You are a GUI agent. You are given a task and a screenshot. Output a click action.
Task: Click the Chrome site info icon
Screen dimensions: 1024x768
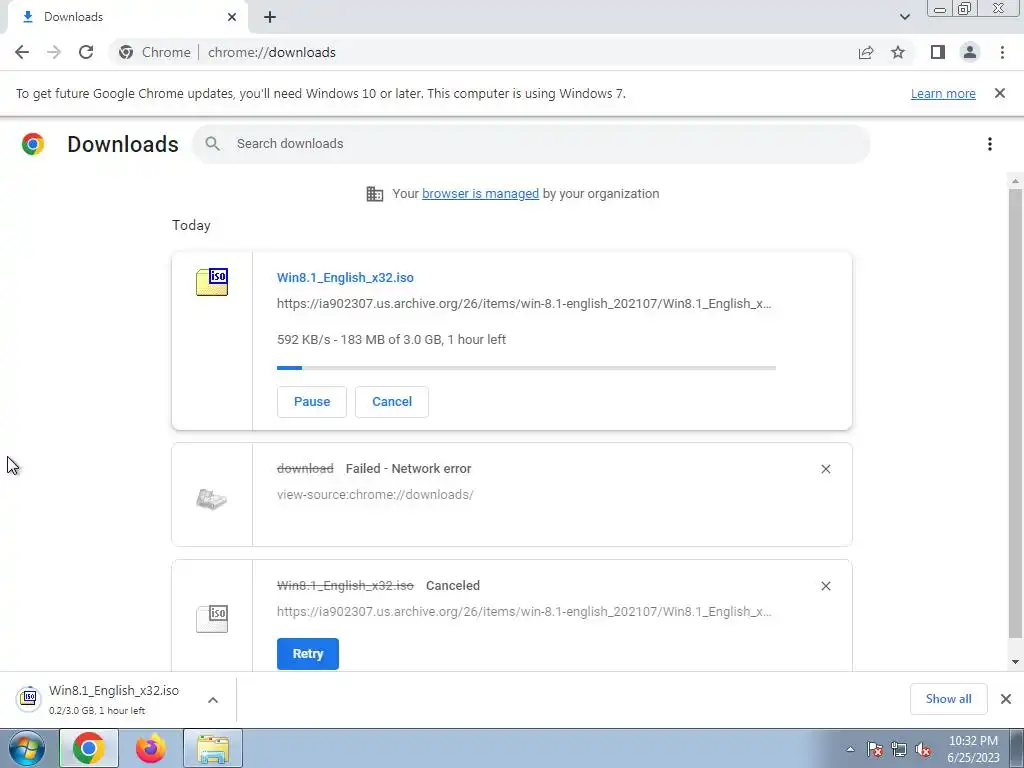126,52
